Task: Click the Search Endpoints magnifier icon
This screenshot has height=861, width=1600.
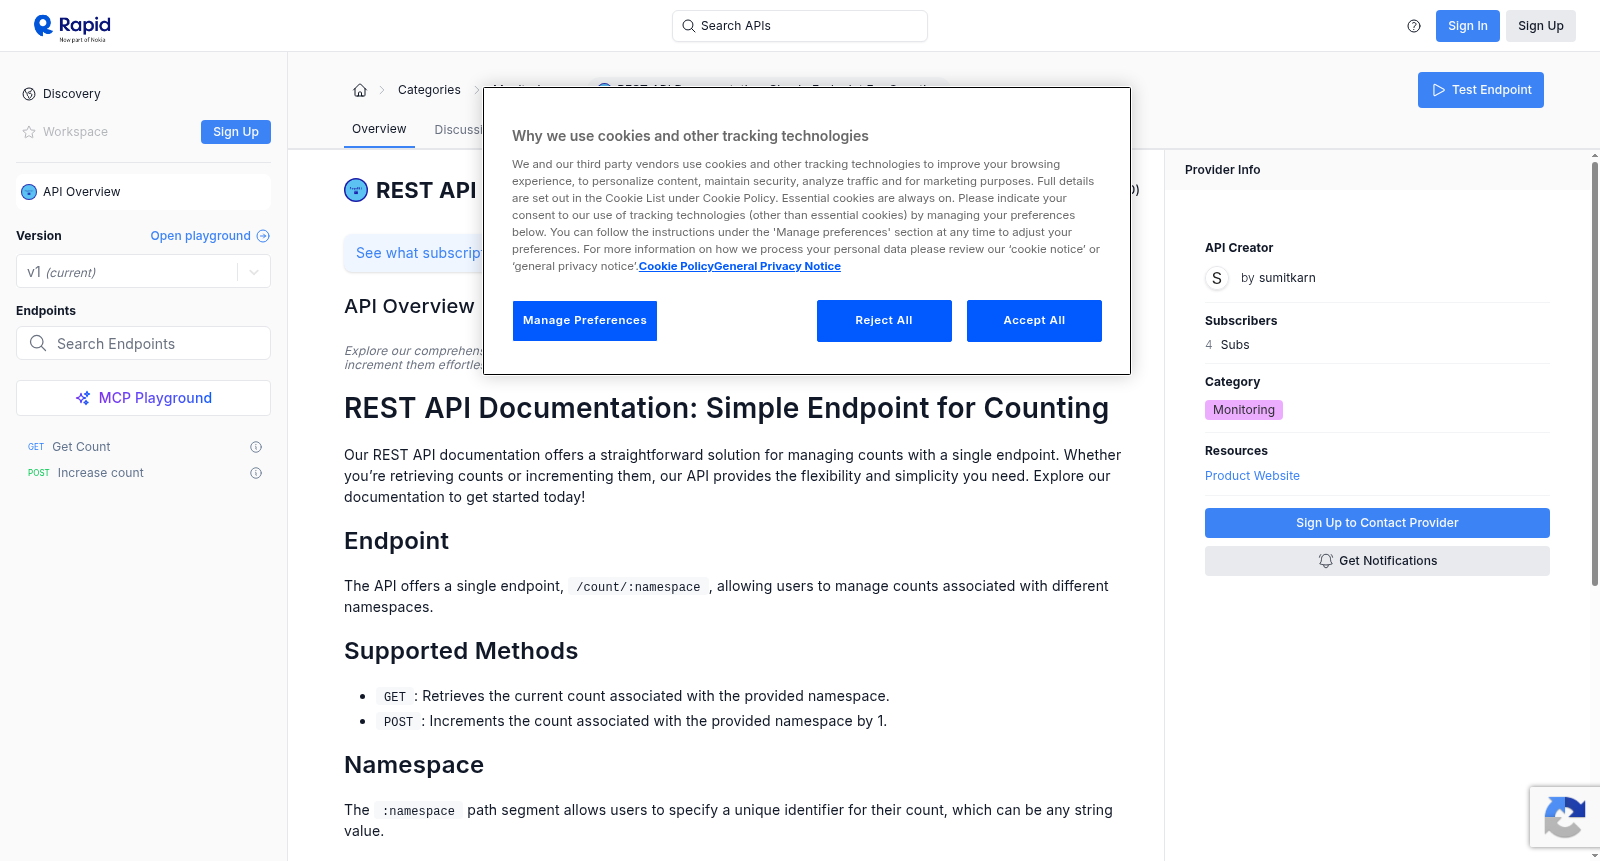Action: click(x=38, y=343)
